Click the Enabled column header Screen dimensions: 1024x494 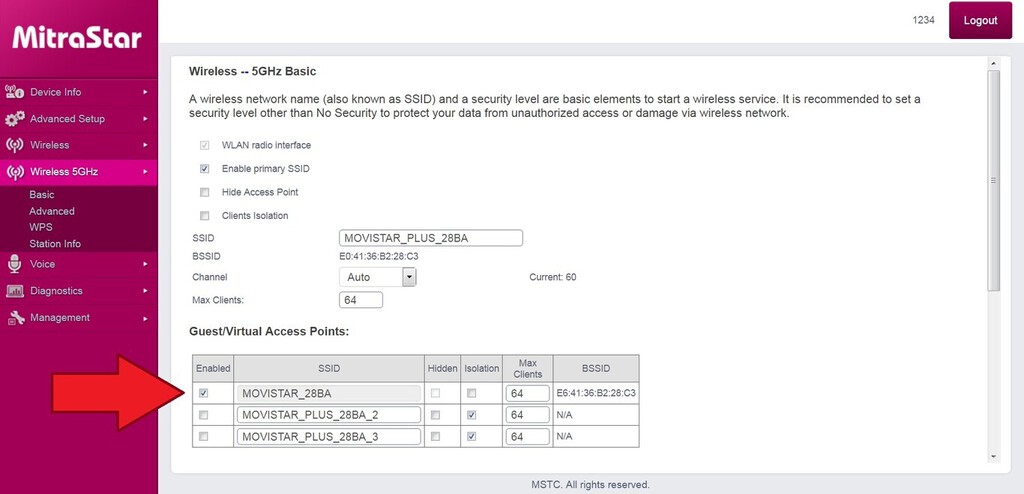click(x=213, y=369)
